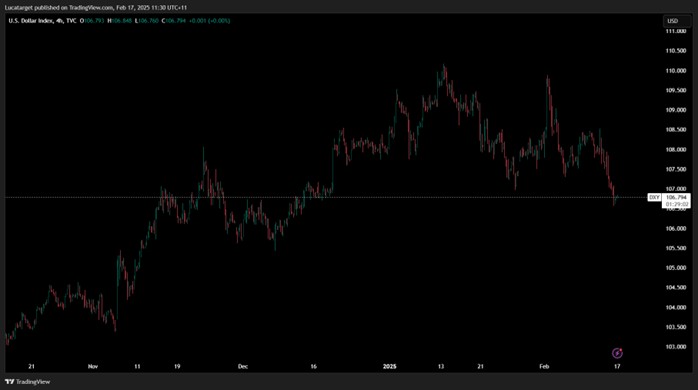Click the 17 date on time axis
698x390 pixels.
click(x=617, y=366)
